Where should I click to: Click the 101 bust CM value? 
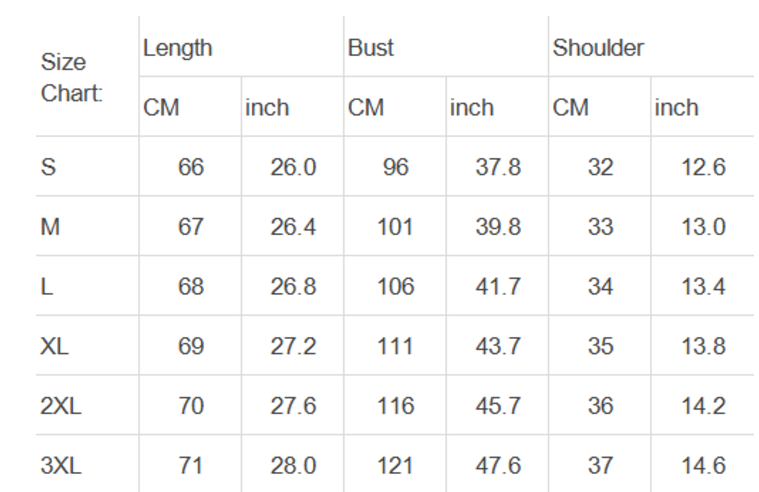click(395, 227)
